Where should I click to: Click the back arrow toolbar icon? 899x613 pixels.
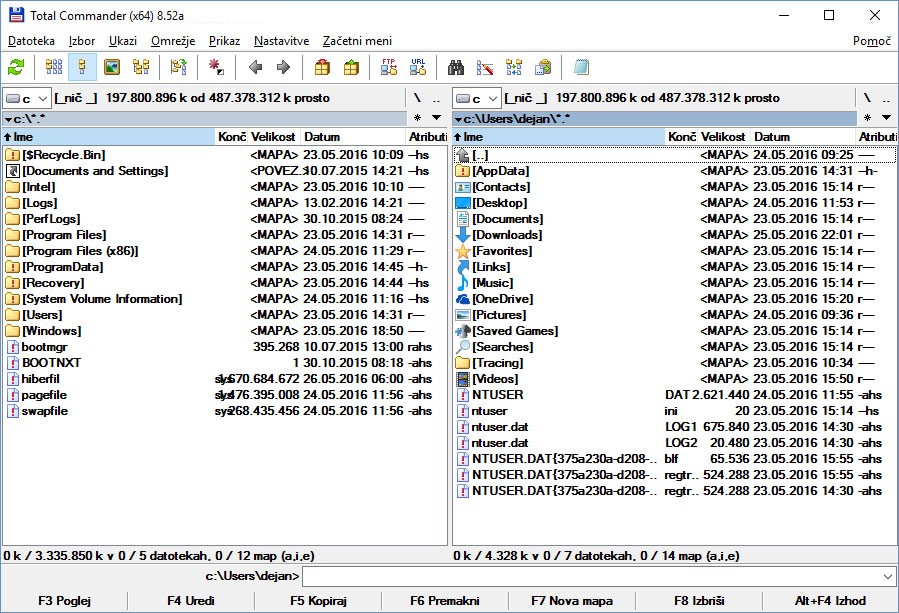pos(255,68)
